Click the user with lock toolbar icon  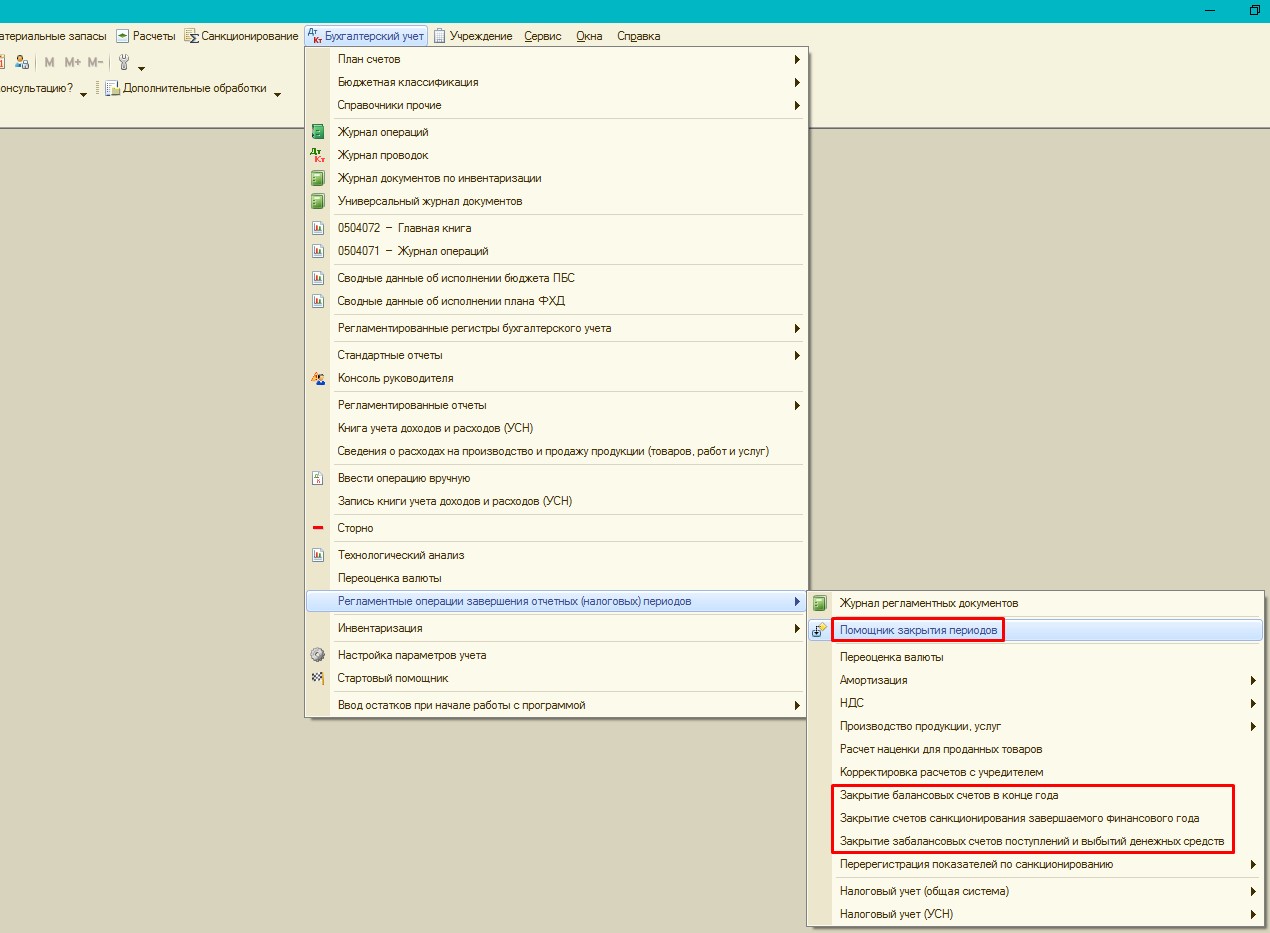pos(22,62)
